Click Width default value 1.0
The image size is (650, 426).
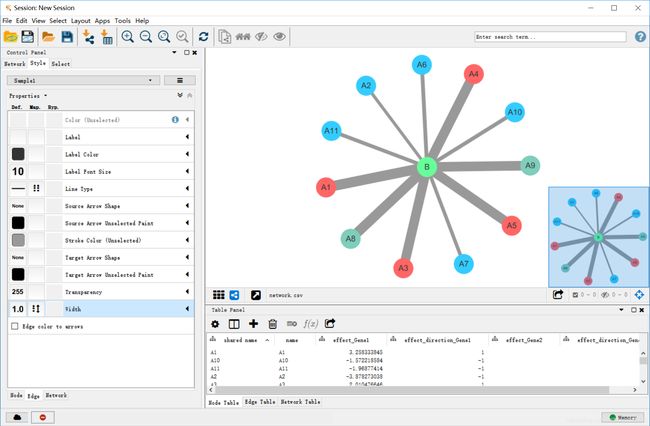18,309
